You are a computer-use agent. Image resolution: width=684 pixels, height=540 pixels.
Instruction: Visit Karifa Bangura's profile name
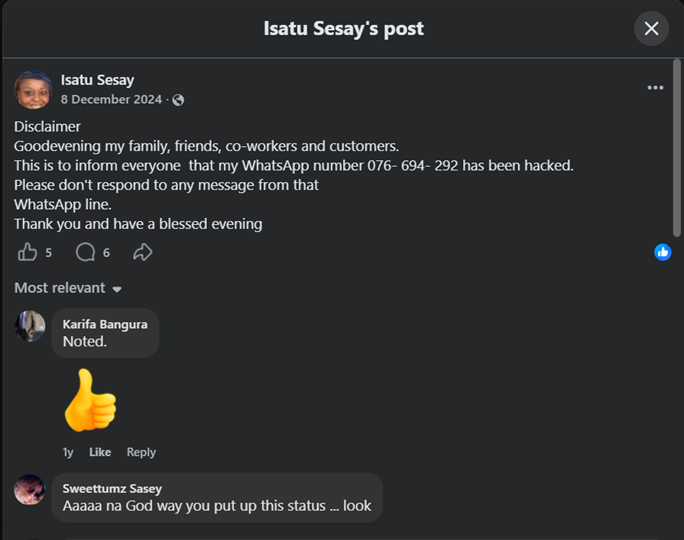pyautogui.click(x=105, y=325)
